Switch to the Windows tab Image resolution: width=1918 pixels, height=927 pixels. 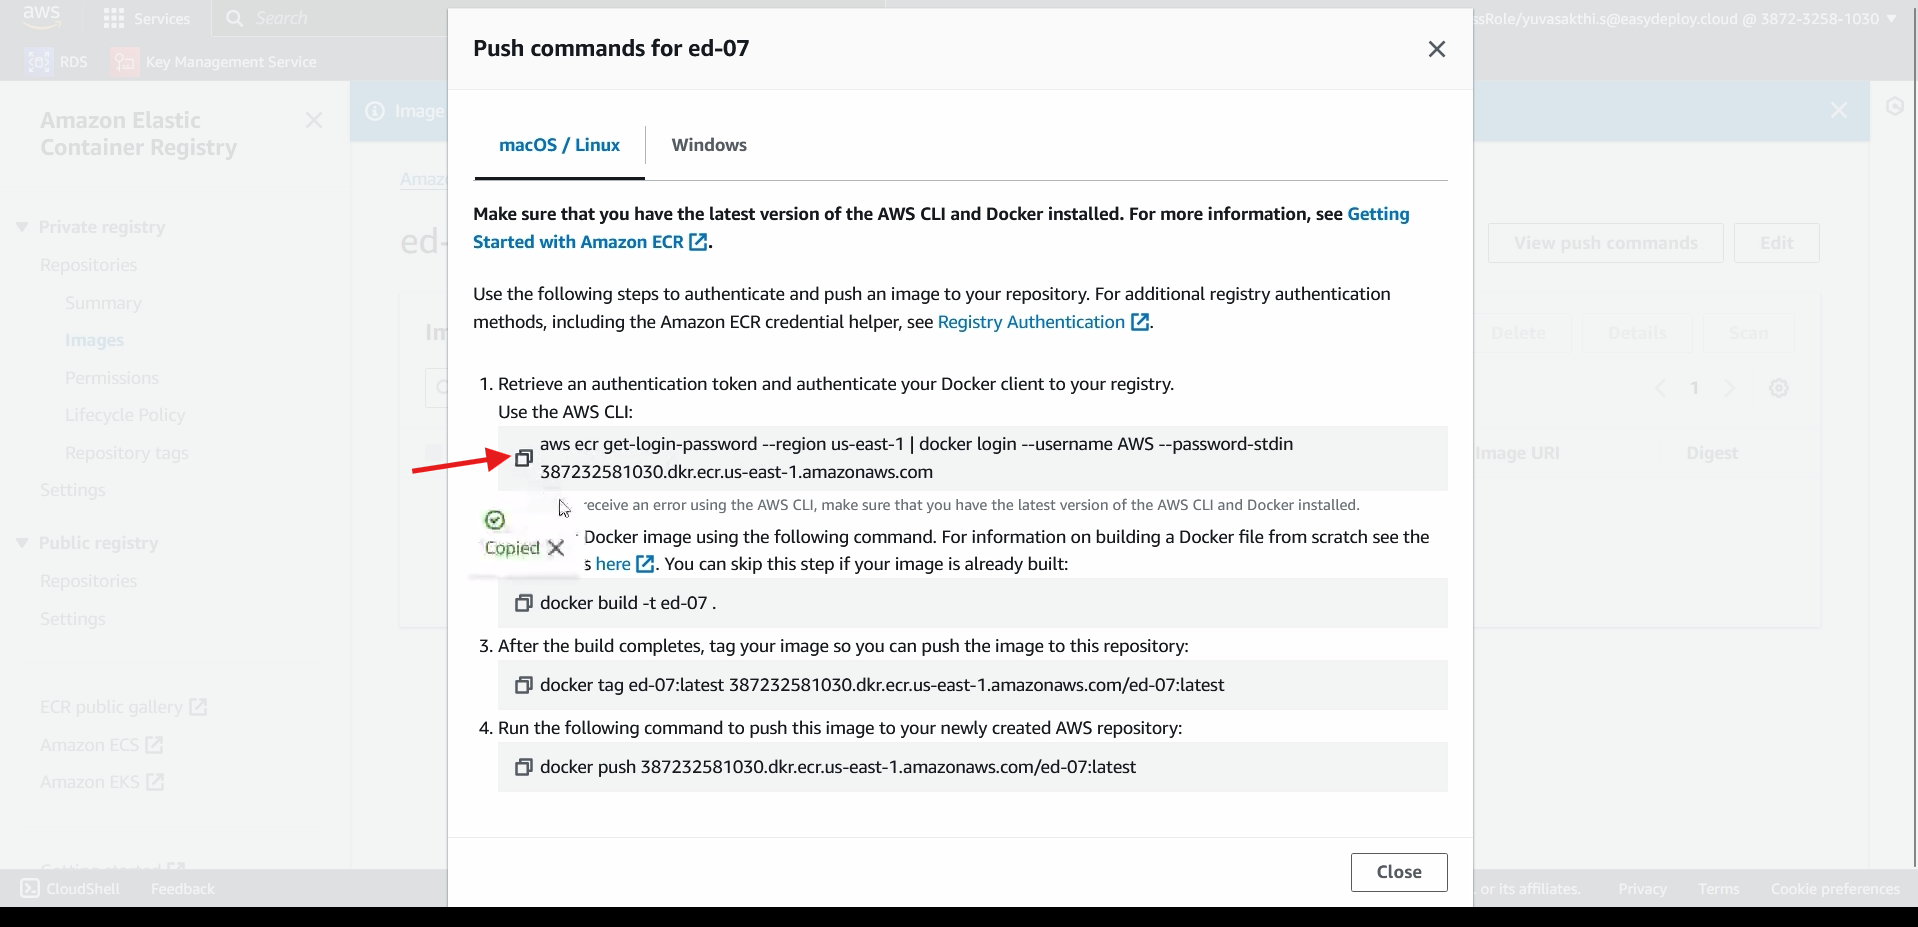709,145
